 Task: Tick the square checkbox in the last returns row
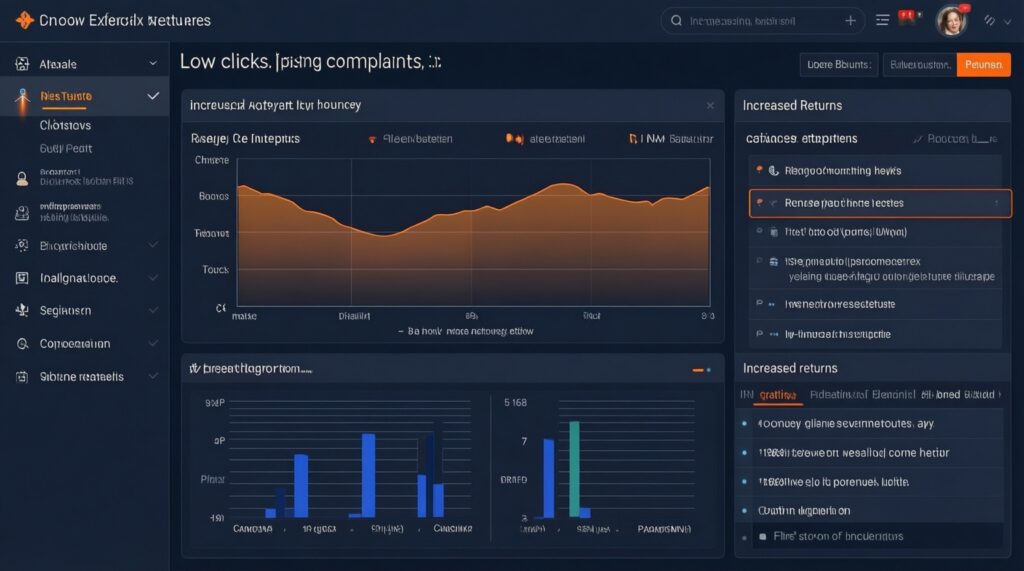click(x=762, y=537)
